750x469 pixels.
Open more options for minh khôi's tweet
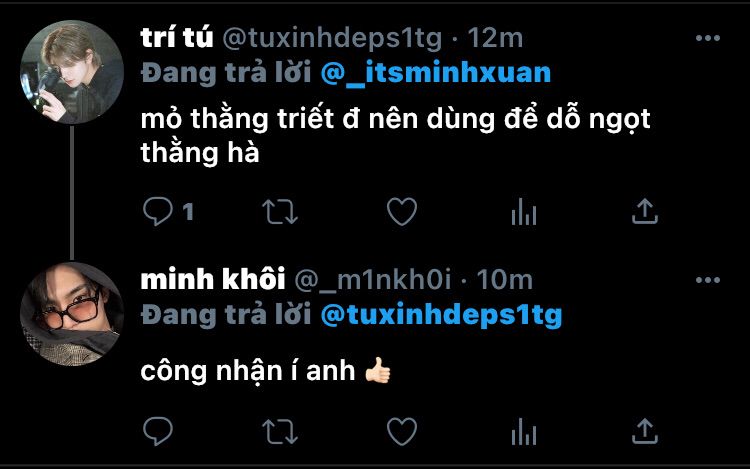[708, 279]
